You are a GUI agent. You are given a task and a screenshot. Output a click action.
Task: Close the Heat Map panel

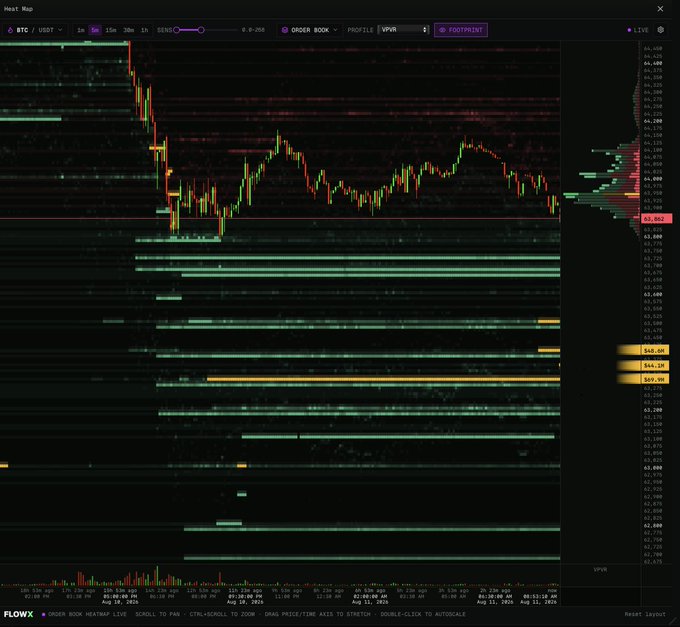pos(660,9)
